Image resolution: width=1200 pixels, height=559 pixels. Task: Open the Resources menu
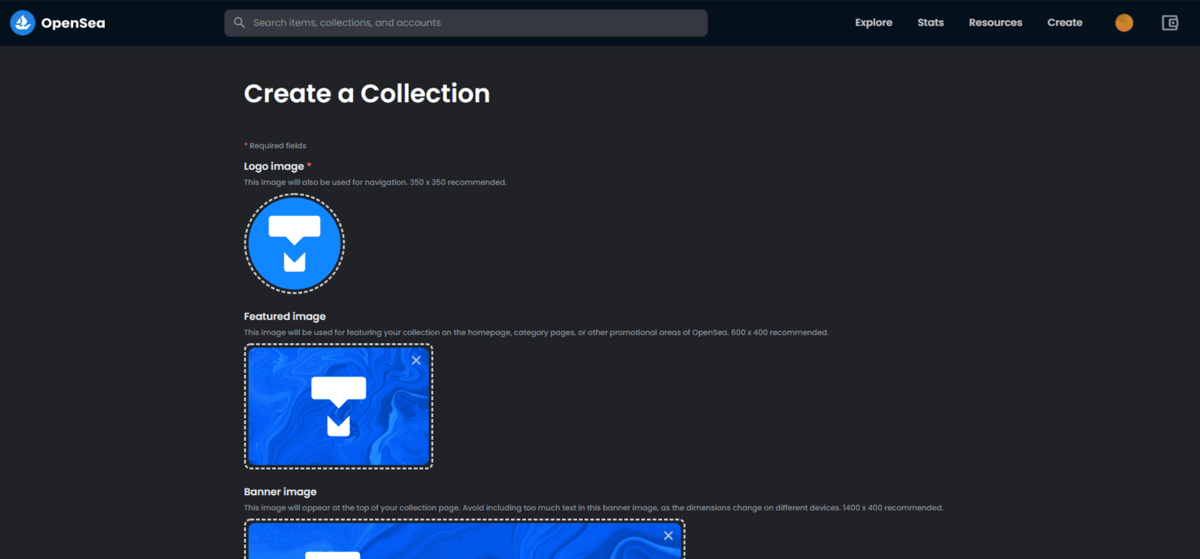(x=995, y=23)
